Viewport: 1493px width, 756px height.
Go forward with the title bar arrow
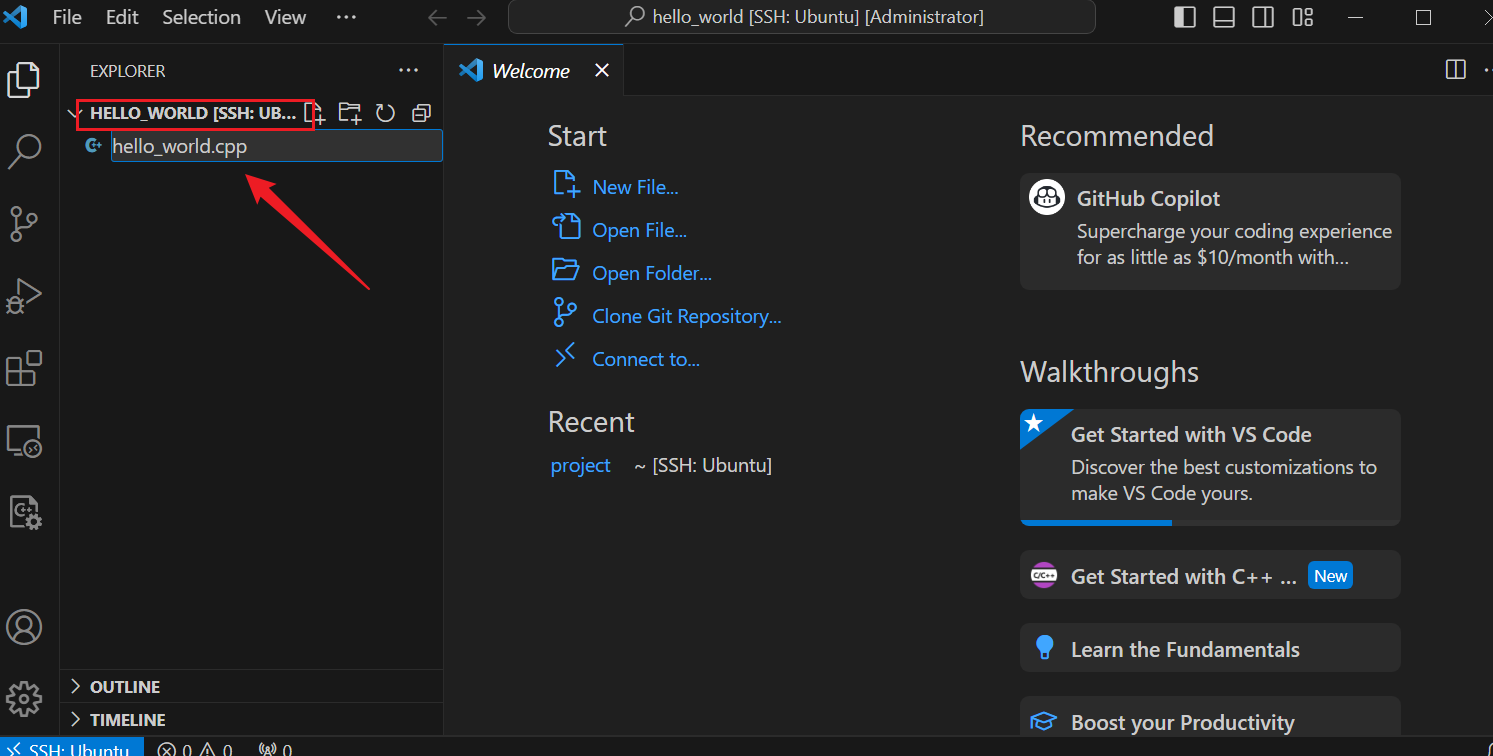point(476,17)
